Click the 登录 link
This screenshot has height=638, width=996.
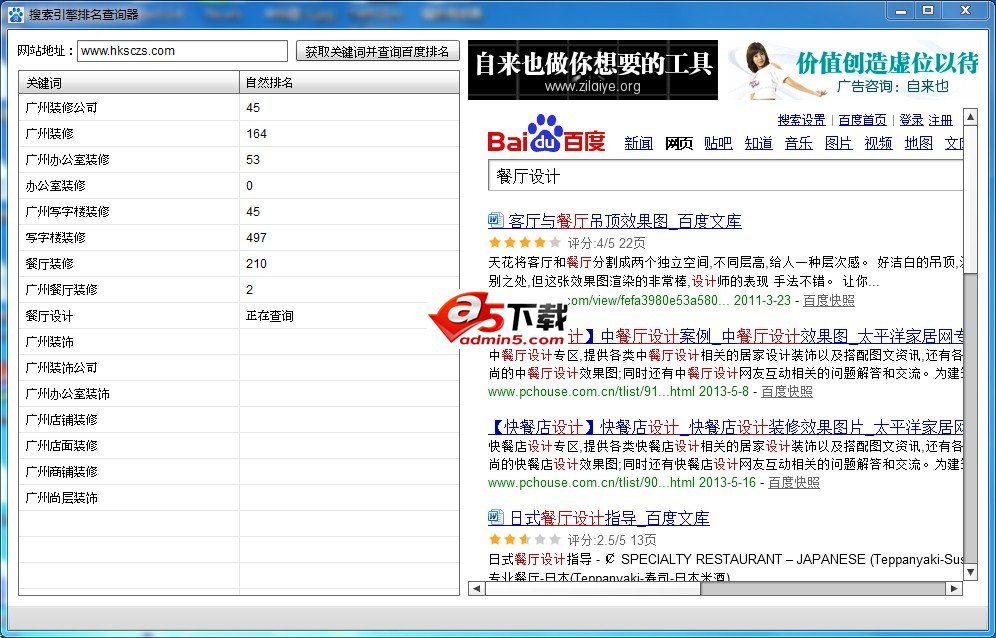[x=912, y=119]
